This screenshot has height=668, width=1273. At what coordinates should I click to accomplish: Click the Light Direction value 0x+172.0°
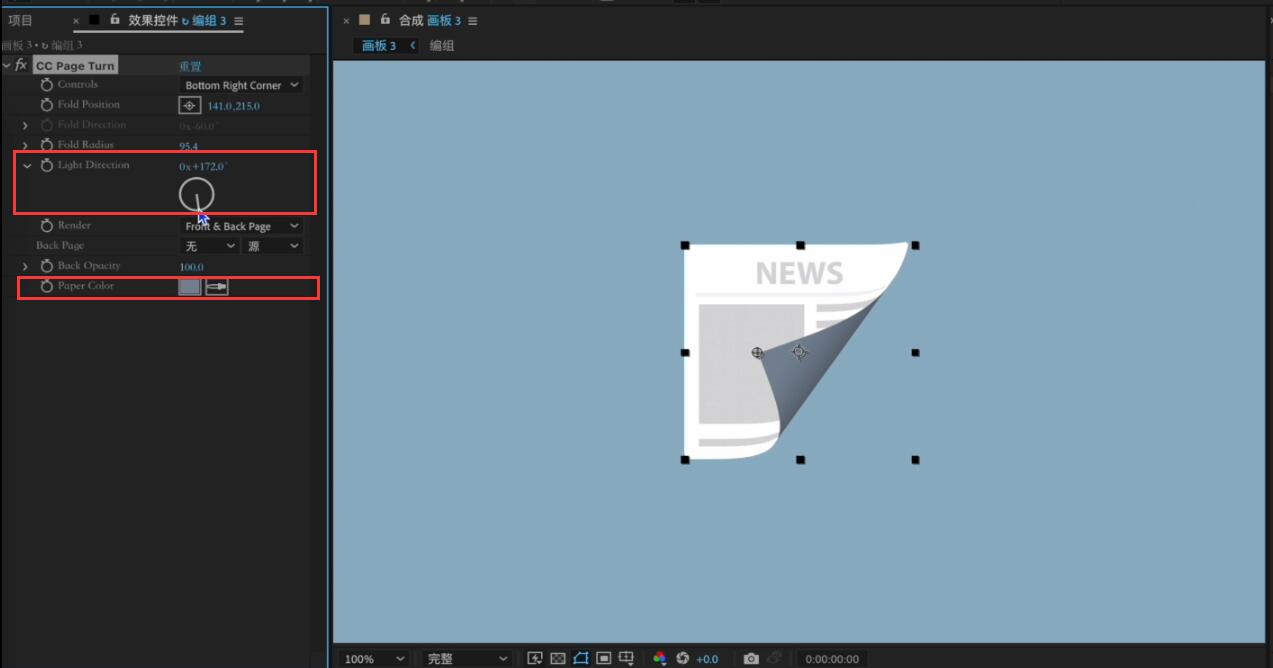[203, 166]
